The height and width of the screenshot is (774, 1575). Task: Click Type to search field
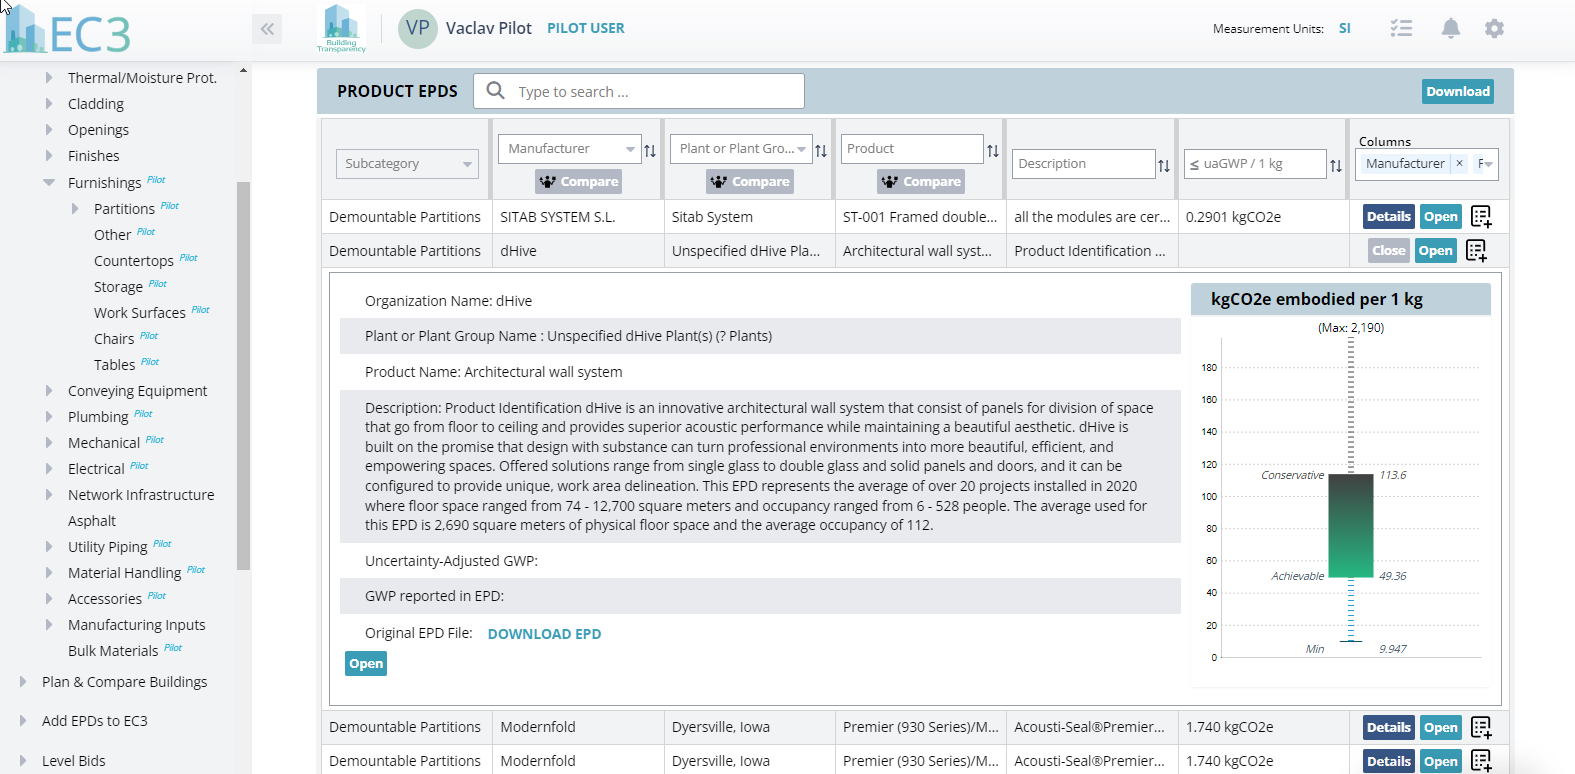click(x=639, y=91)
